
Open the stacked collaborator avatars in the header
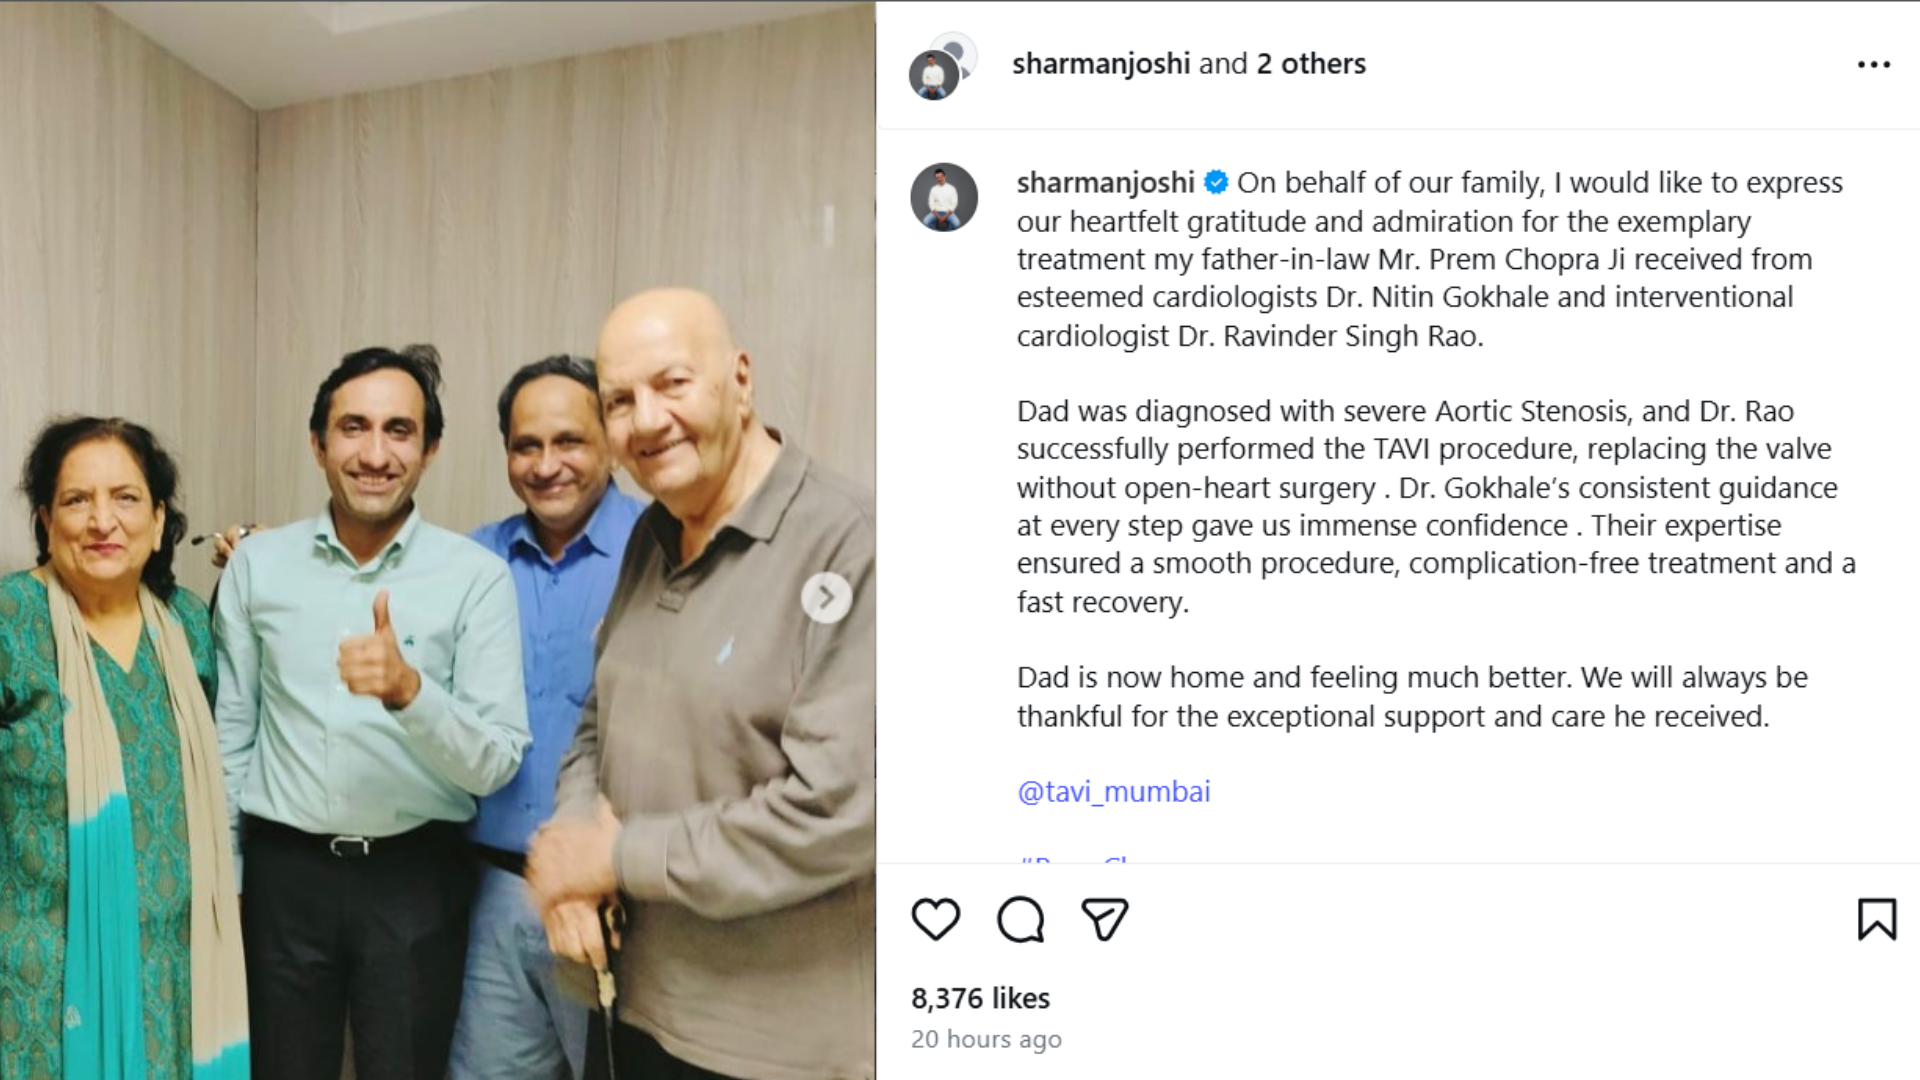click(943, 65)
